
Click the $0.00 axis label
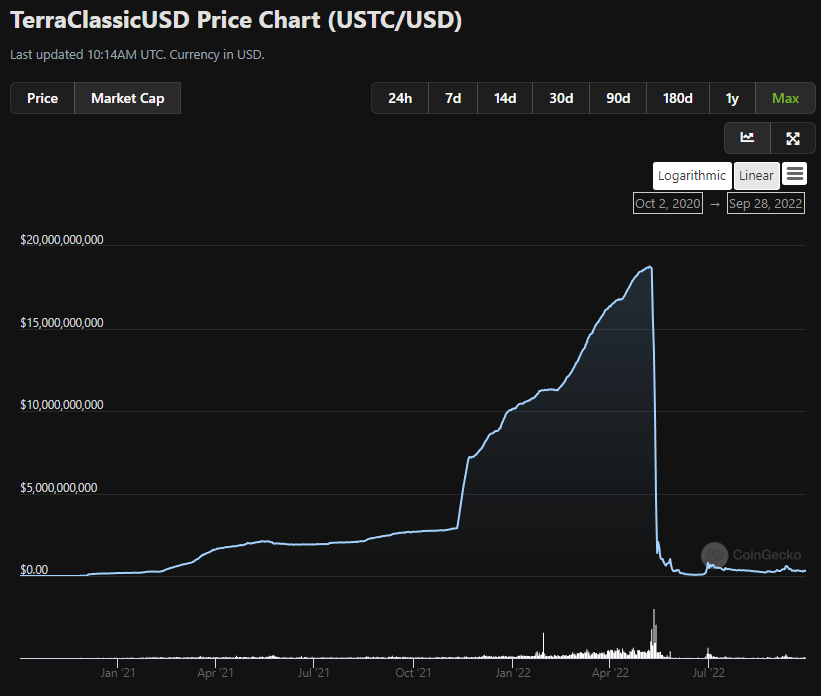pos(34,570)
